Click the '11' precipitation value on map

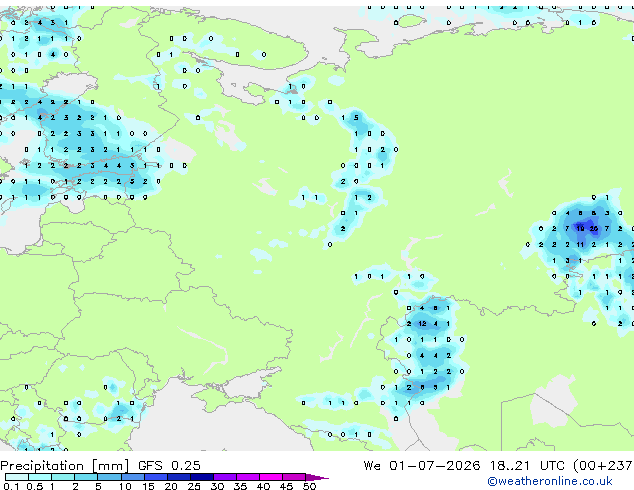(x=580, y=245)
